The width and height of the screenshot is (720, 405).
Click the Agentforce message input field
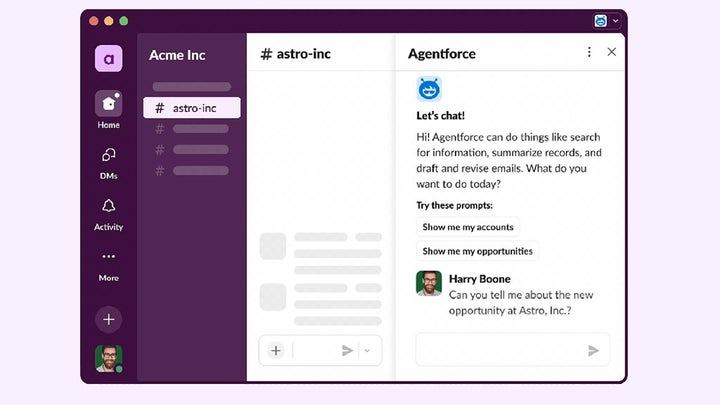click(x=498, y=350)
